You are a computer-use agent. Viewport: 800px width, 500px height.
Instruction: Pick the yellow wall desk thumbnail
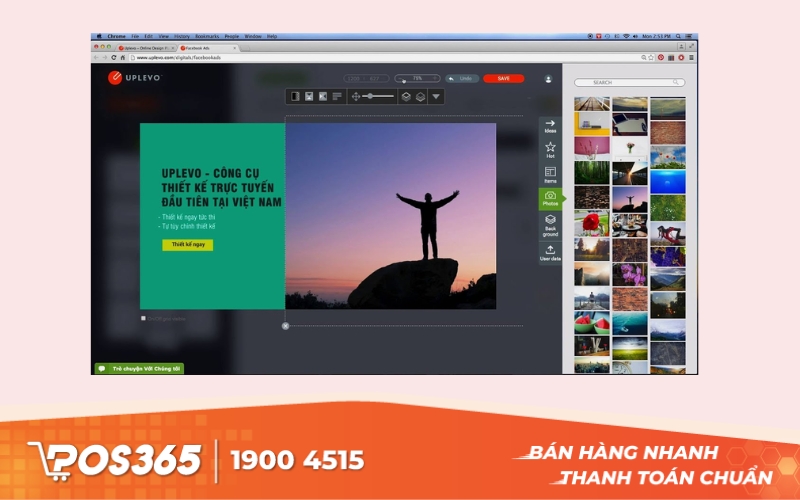pos(592,124)
